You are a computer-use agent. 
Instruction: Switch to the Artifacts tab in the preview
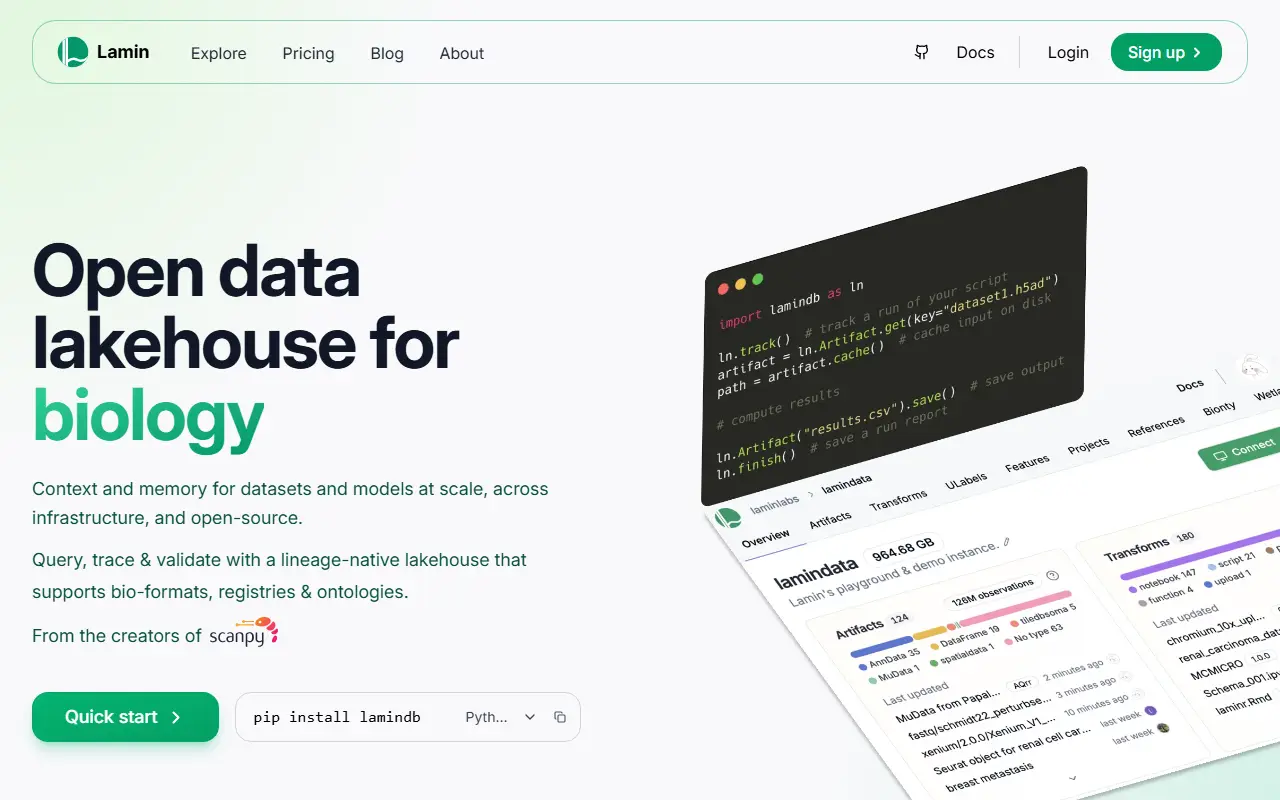[x=831, y=518]
